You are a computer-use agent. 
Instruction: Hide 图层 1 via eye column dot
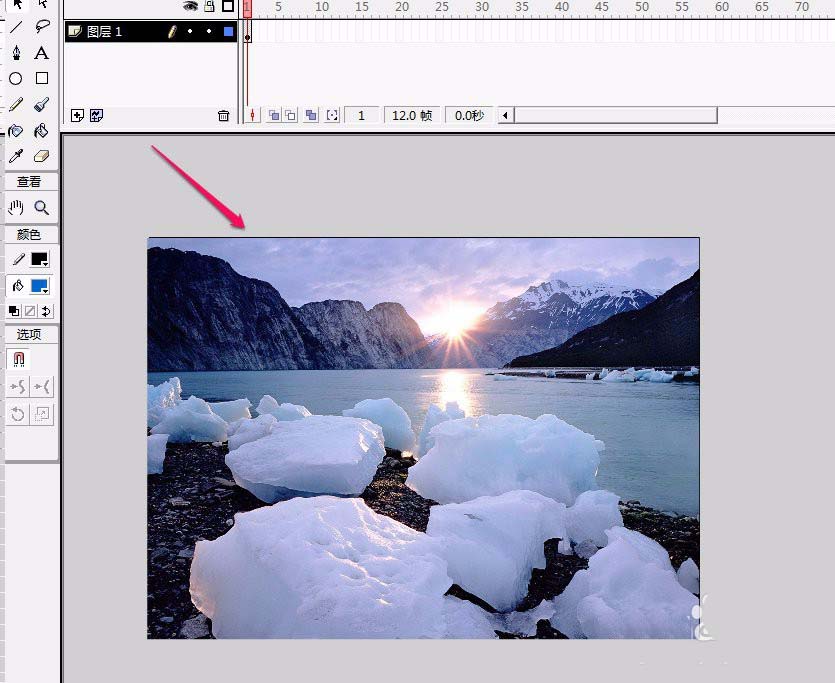point(190,31)
